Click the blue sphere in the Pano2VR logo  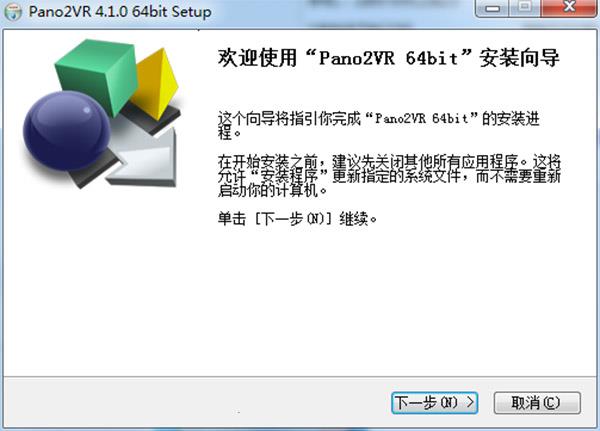[67, 131]
